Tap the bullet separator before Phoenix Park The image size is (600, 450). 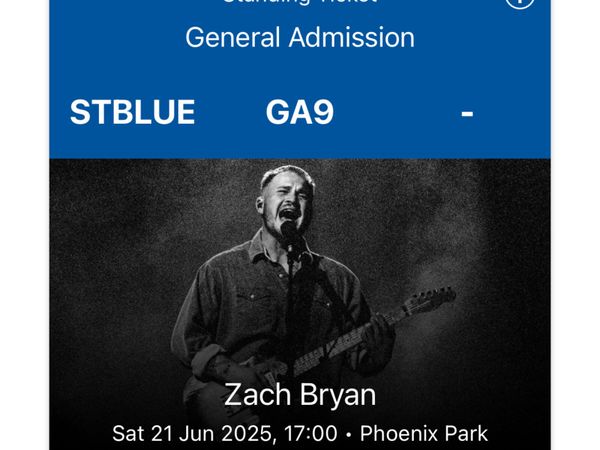(x=349, y=435)
